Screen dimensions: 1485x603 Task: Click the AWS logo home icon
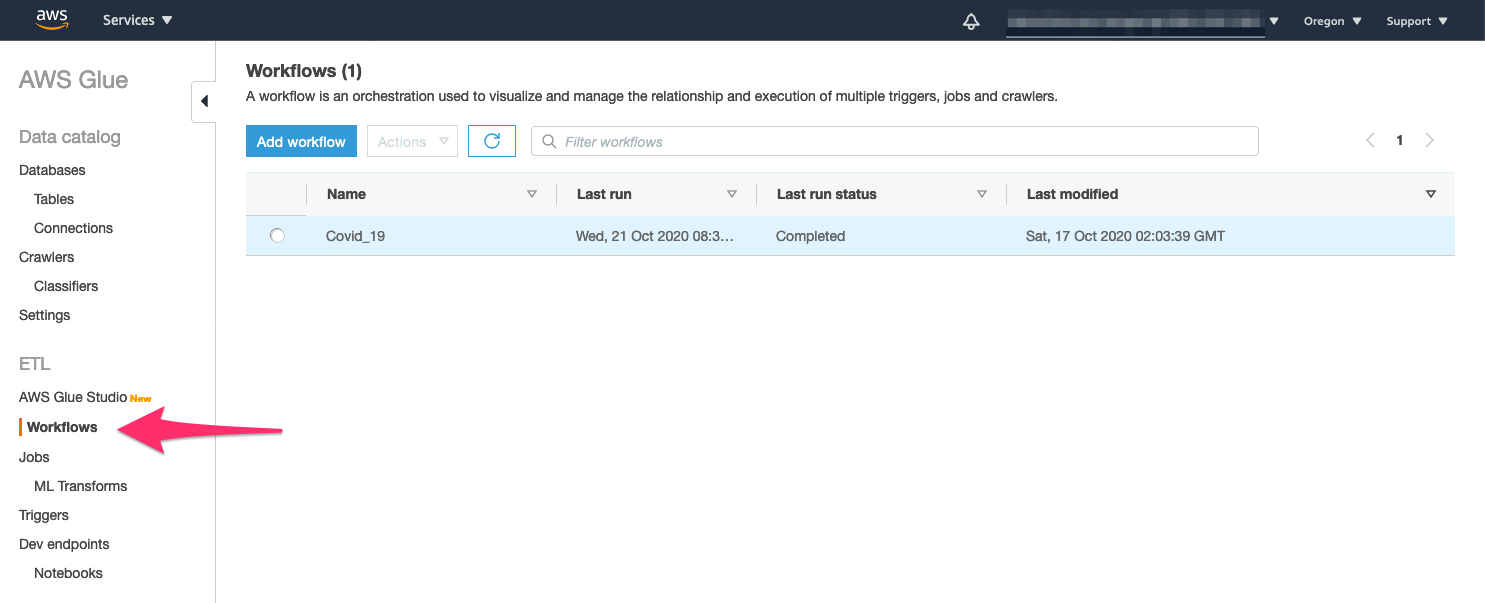click(51, 20)
